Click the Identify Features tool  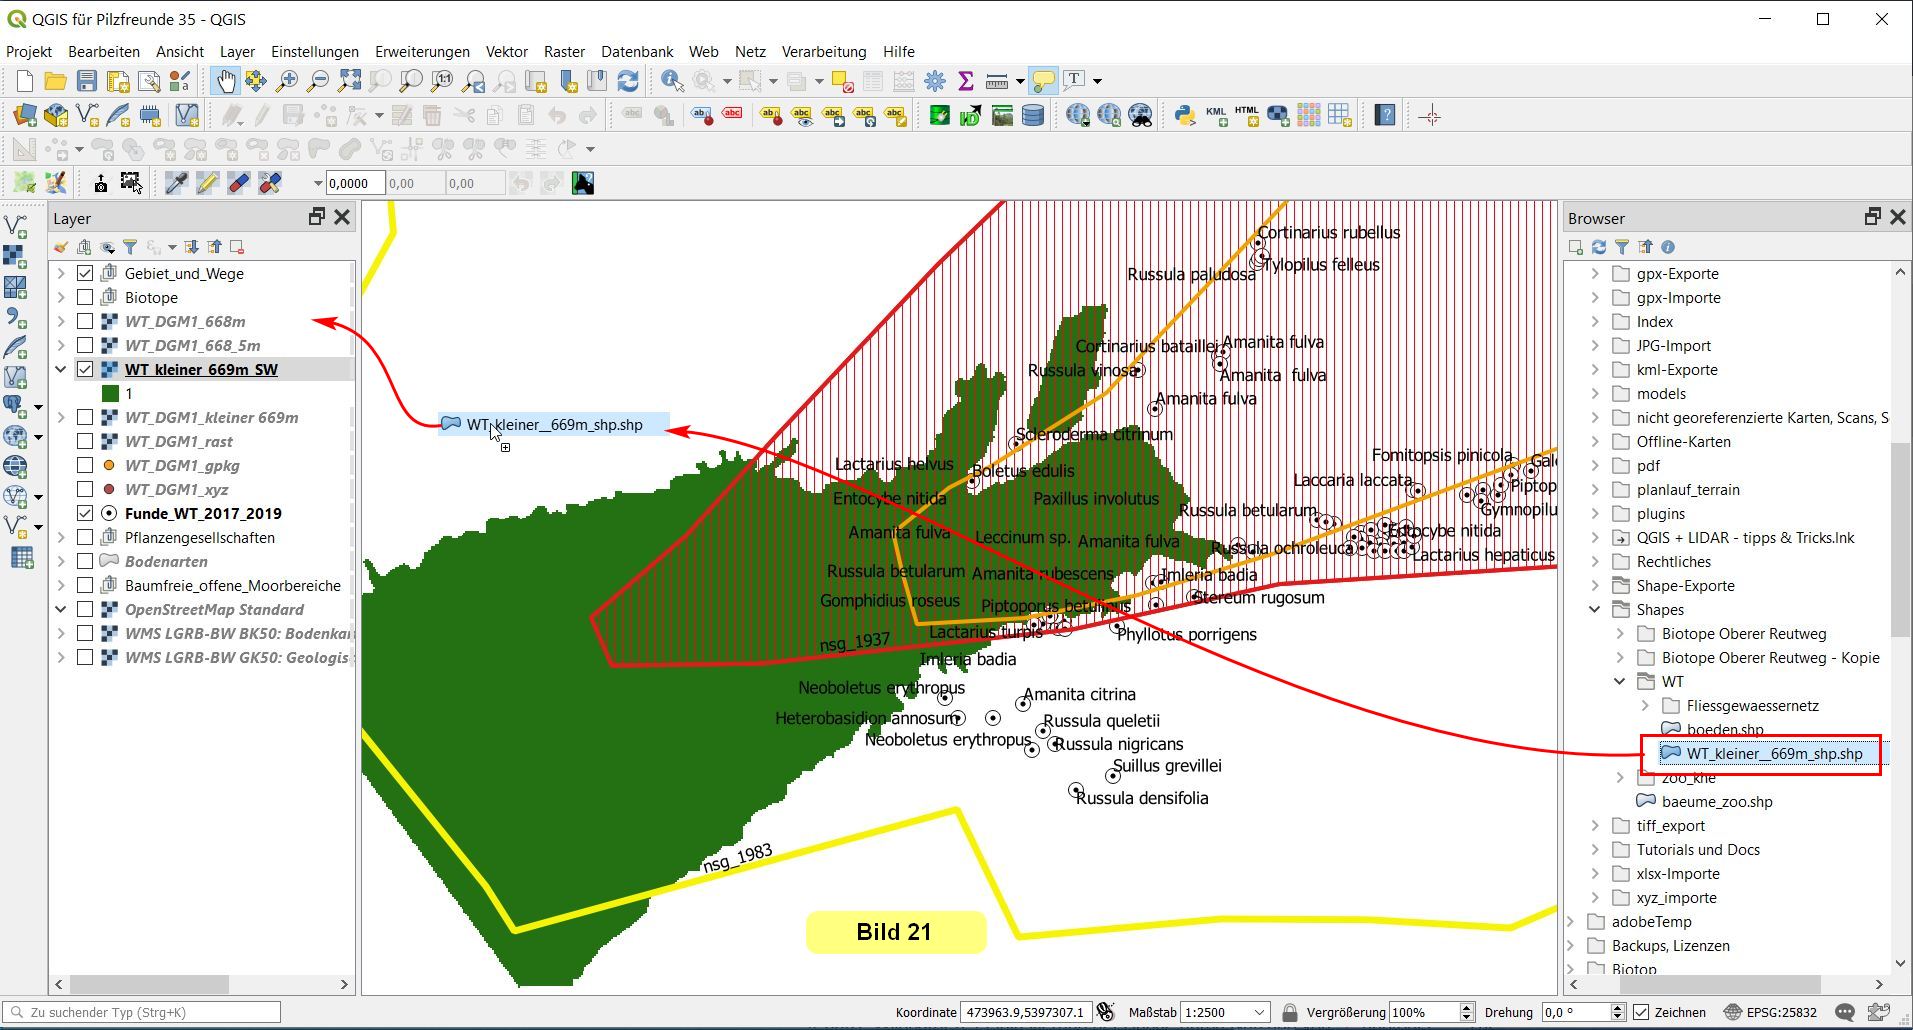point(672,81)
